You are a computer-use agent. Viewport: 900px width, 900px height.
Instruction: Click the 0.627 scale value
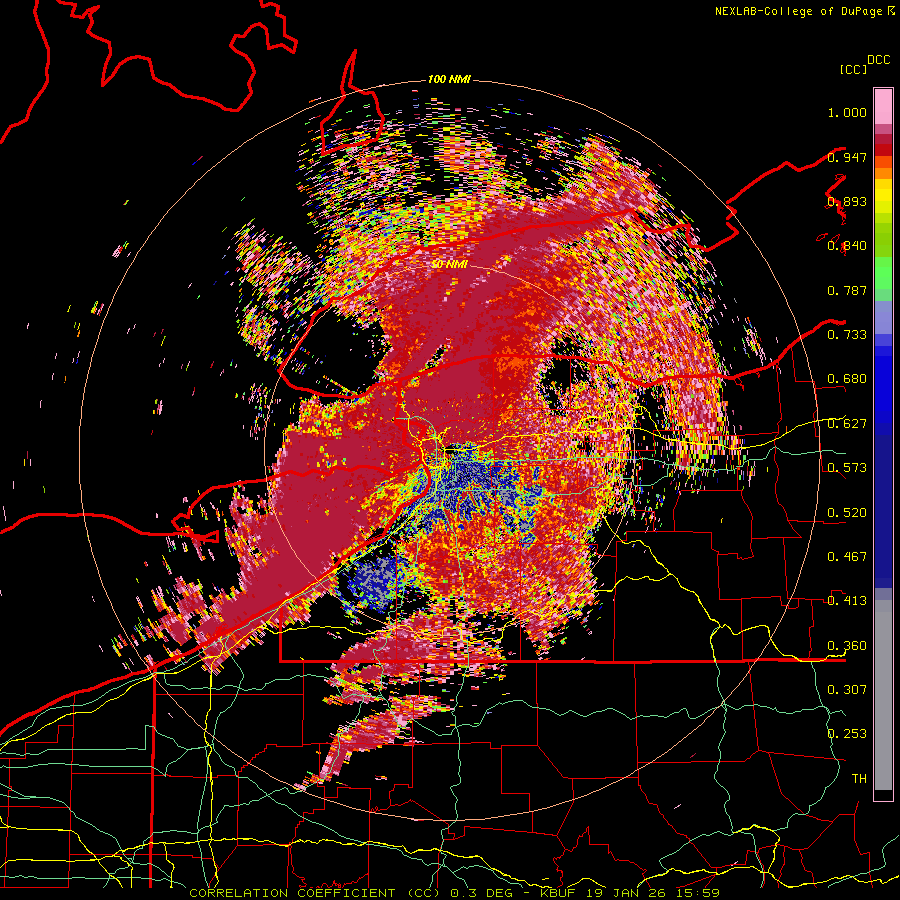point(847,424)
